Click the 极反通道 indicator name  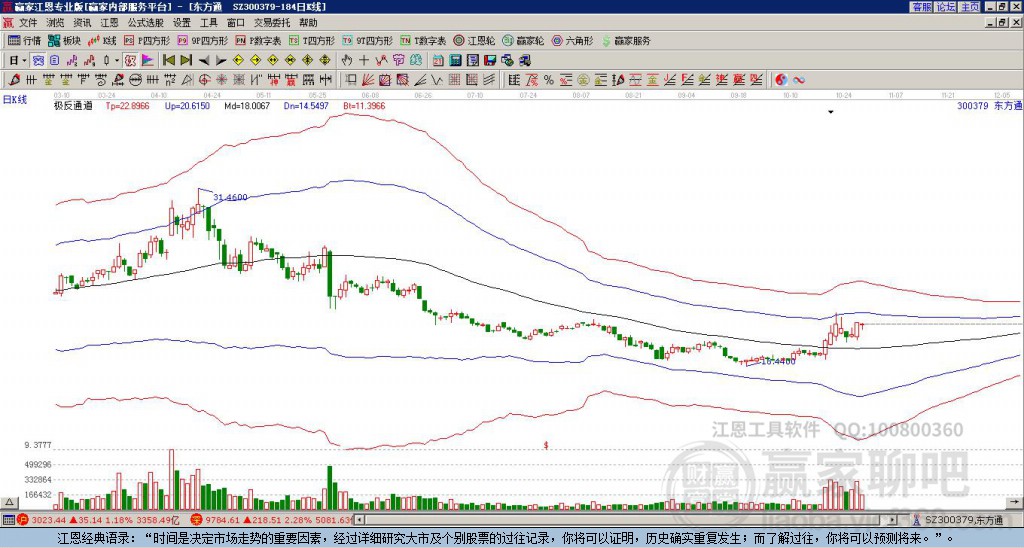tap(73, 105)
